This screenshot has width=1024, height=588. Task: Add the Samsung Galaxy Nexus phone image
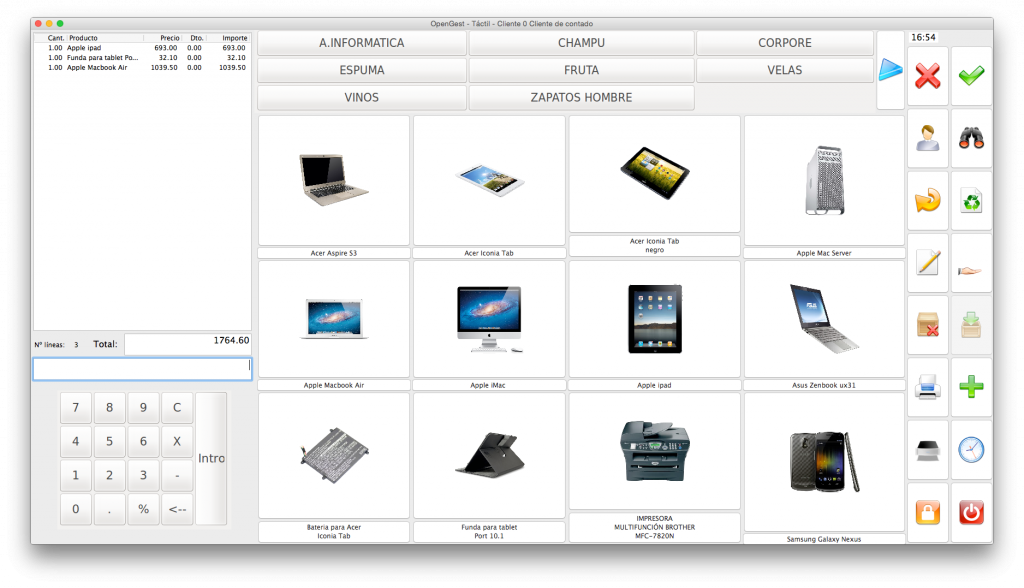coord(824,463)
